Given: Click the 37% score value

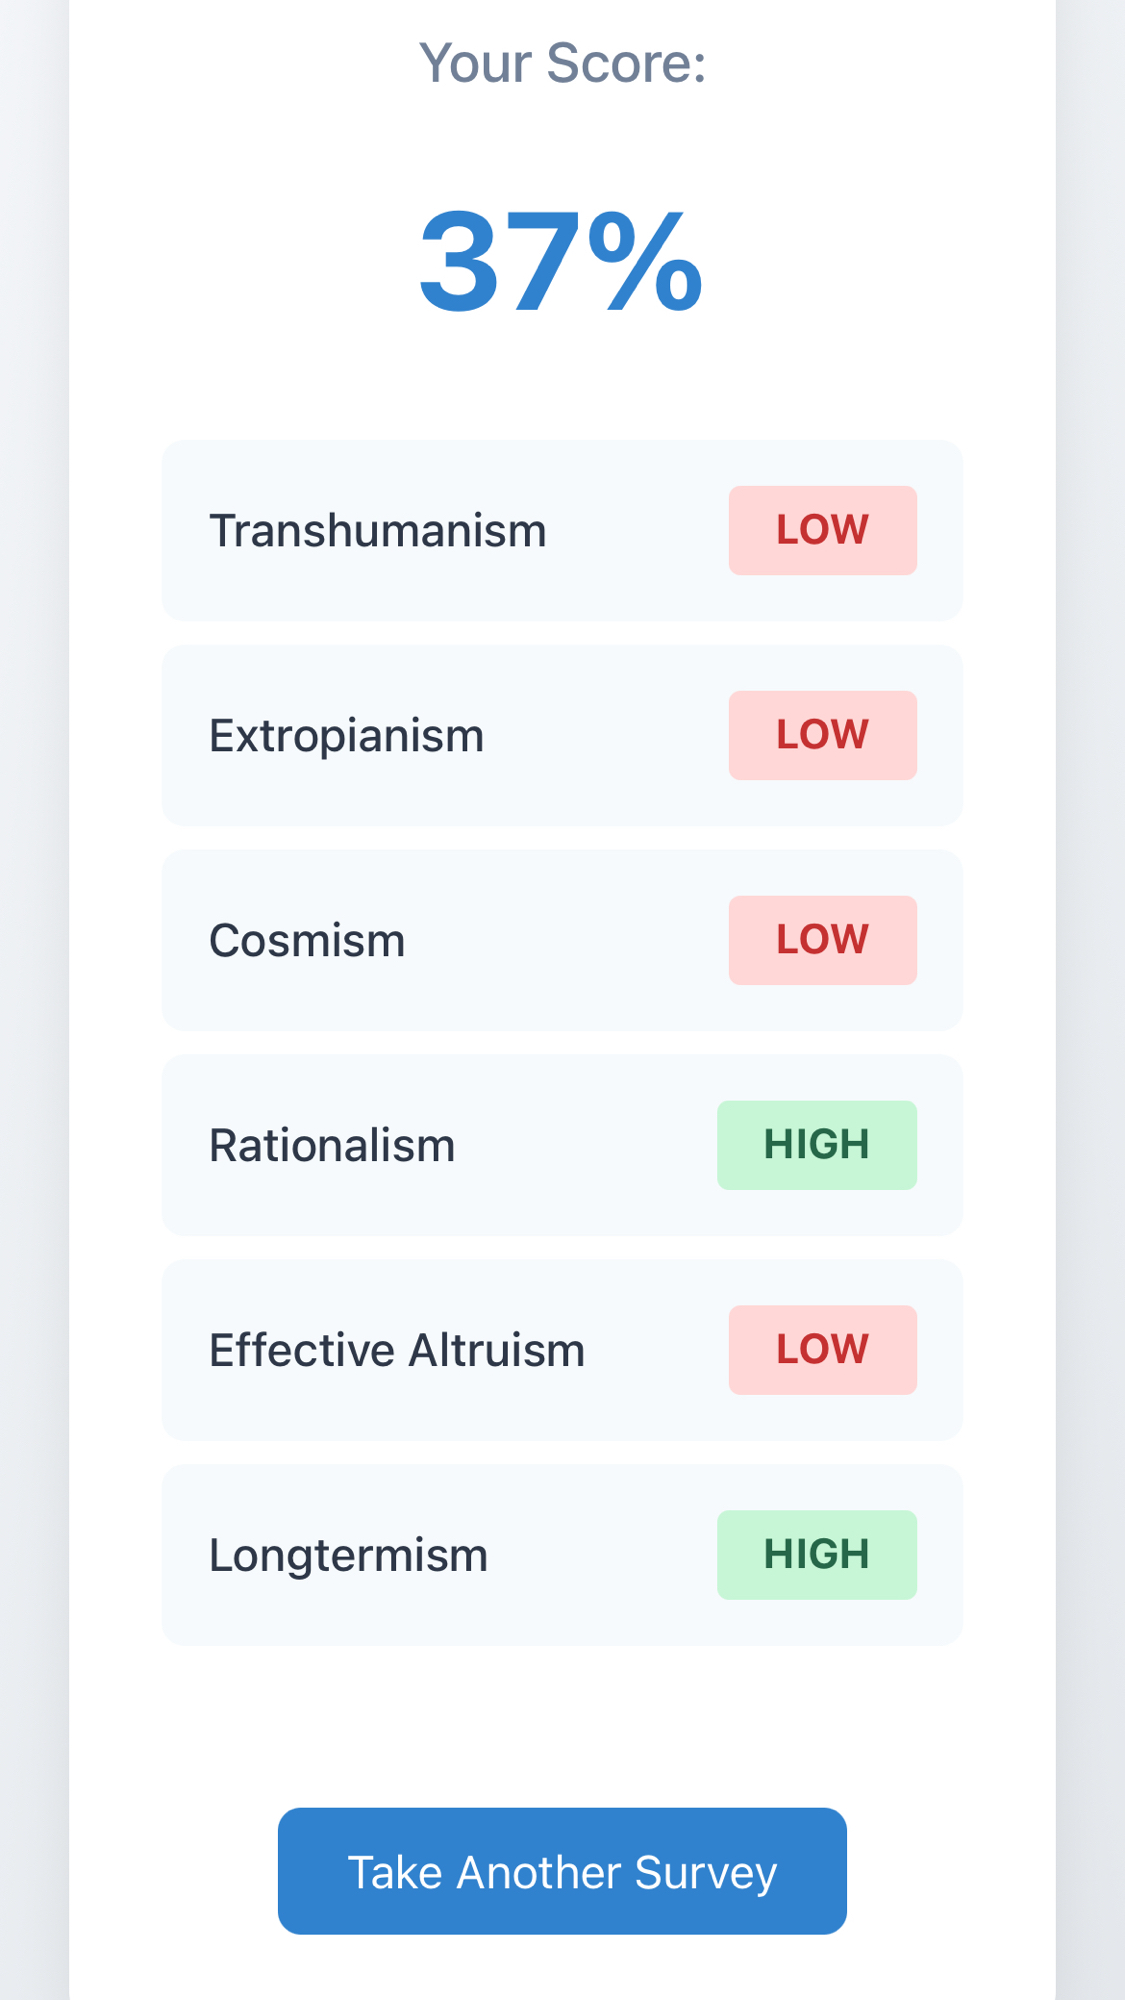Looking at the screenshot, I should [x=562, y=262].
